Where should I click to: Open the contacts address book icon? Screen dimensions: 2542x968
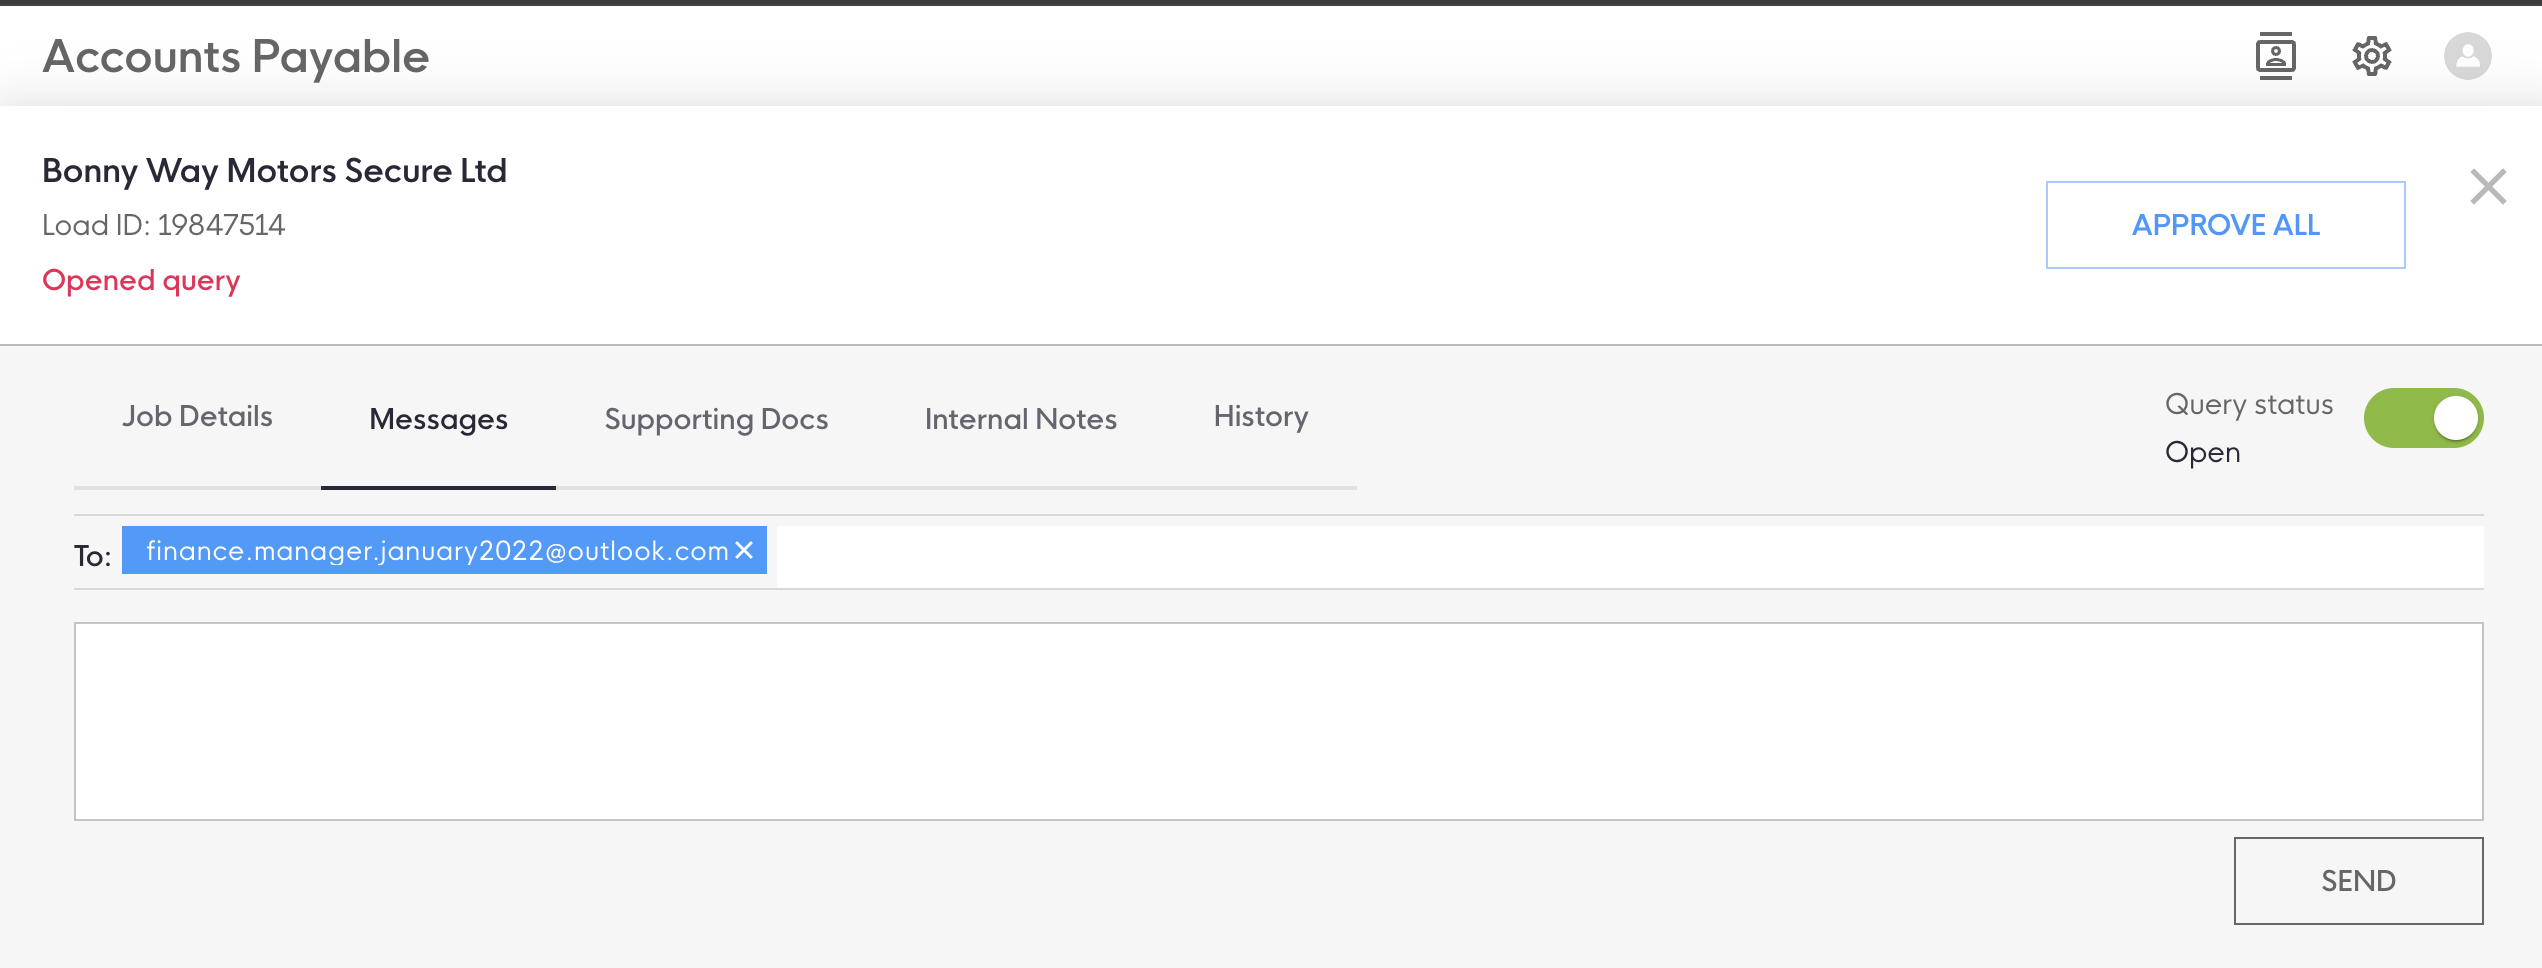tap(2275, 56)
